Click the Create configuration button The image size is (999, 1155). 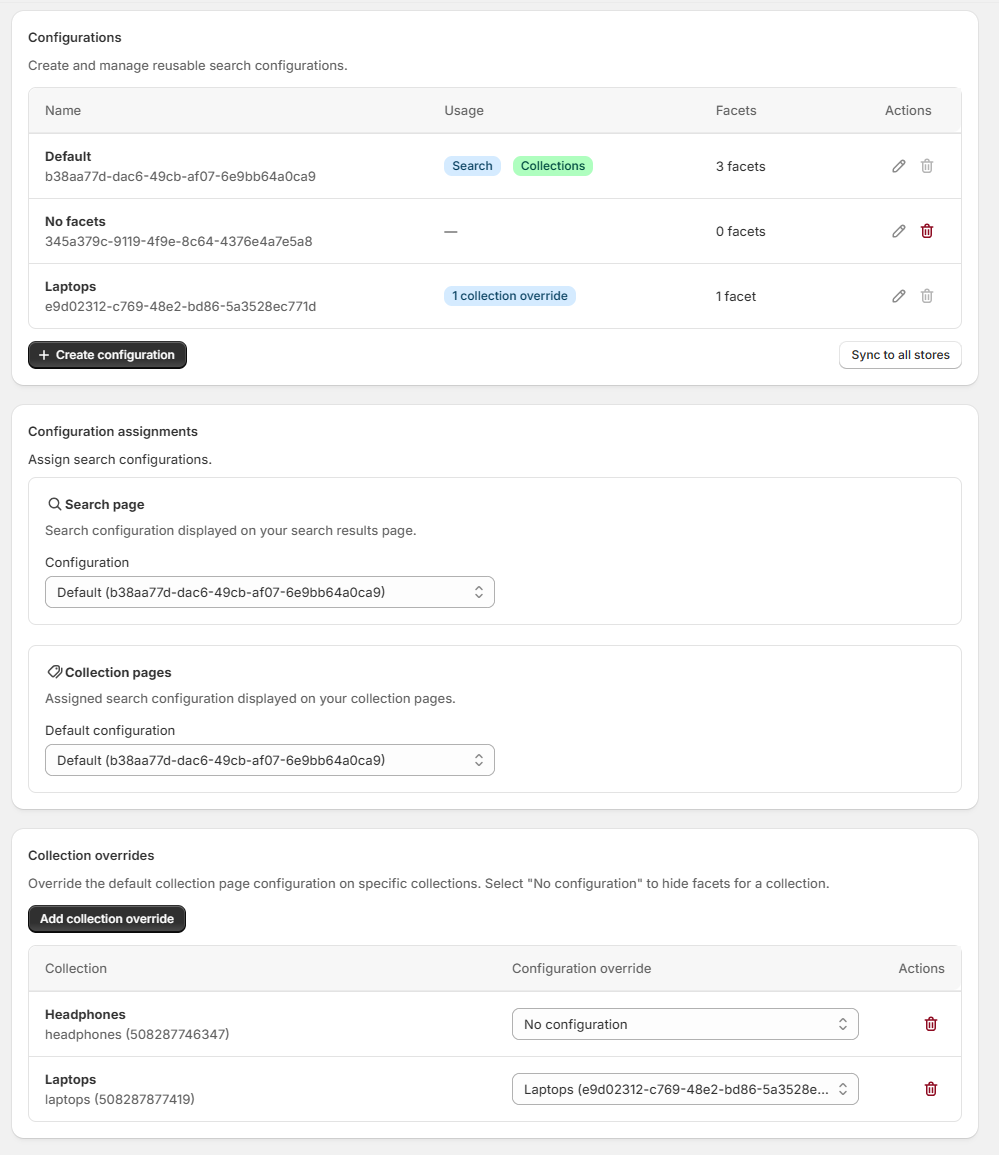[107, 354]
